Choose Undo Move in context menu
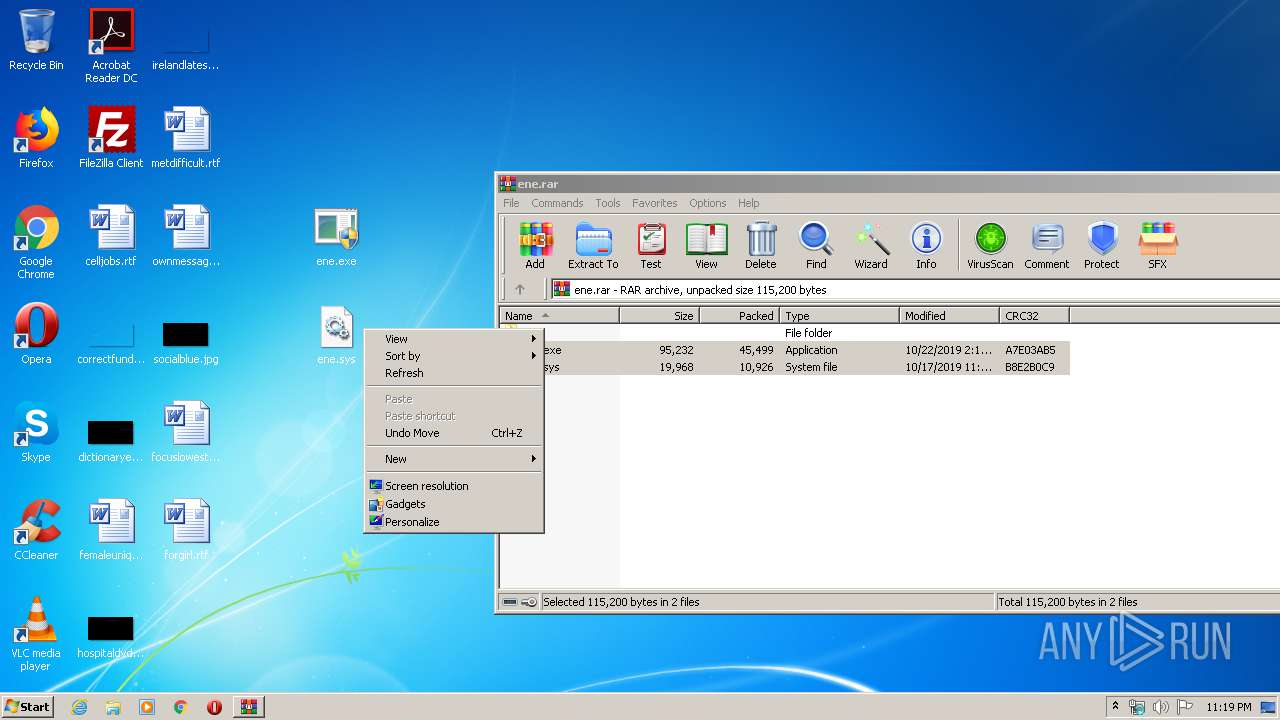The image size is (1280, 720). [x=454, y=433]
